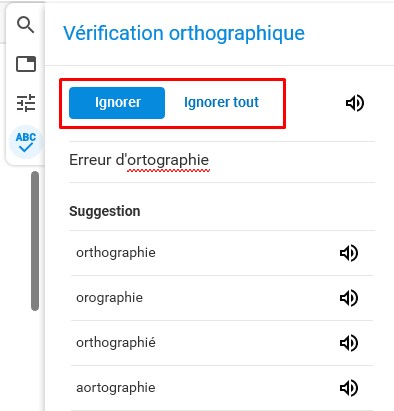Choose the suggestion orthographie
This screenshot has height=411, width=394.
(116, 253)
